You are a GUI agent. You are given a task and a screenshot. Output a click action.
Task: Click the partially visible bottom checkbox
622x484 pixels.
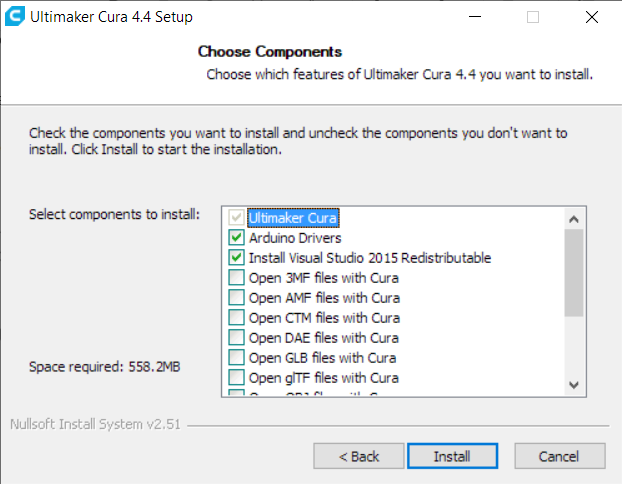(236, 395)
